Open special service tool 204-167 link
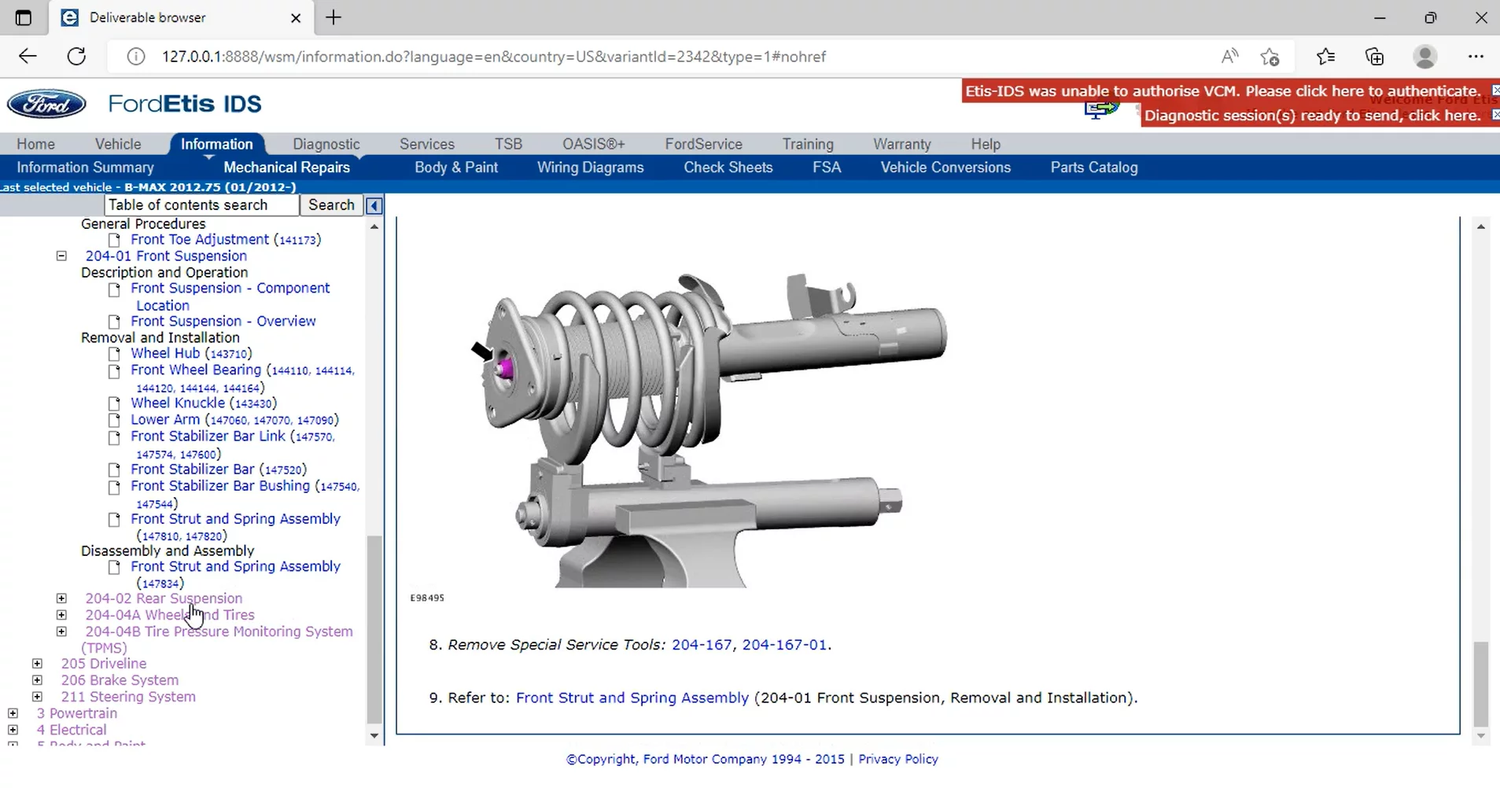The image size is (1500, 788). tap(702, 645)
